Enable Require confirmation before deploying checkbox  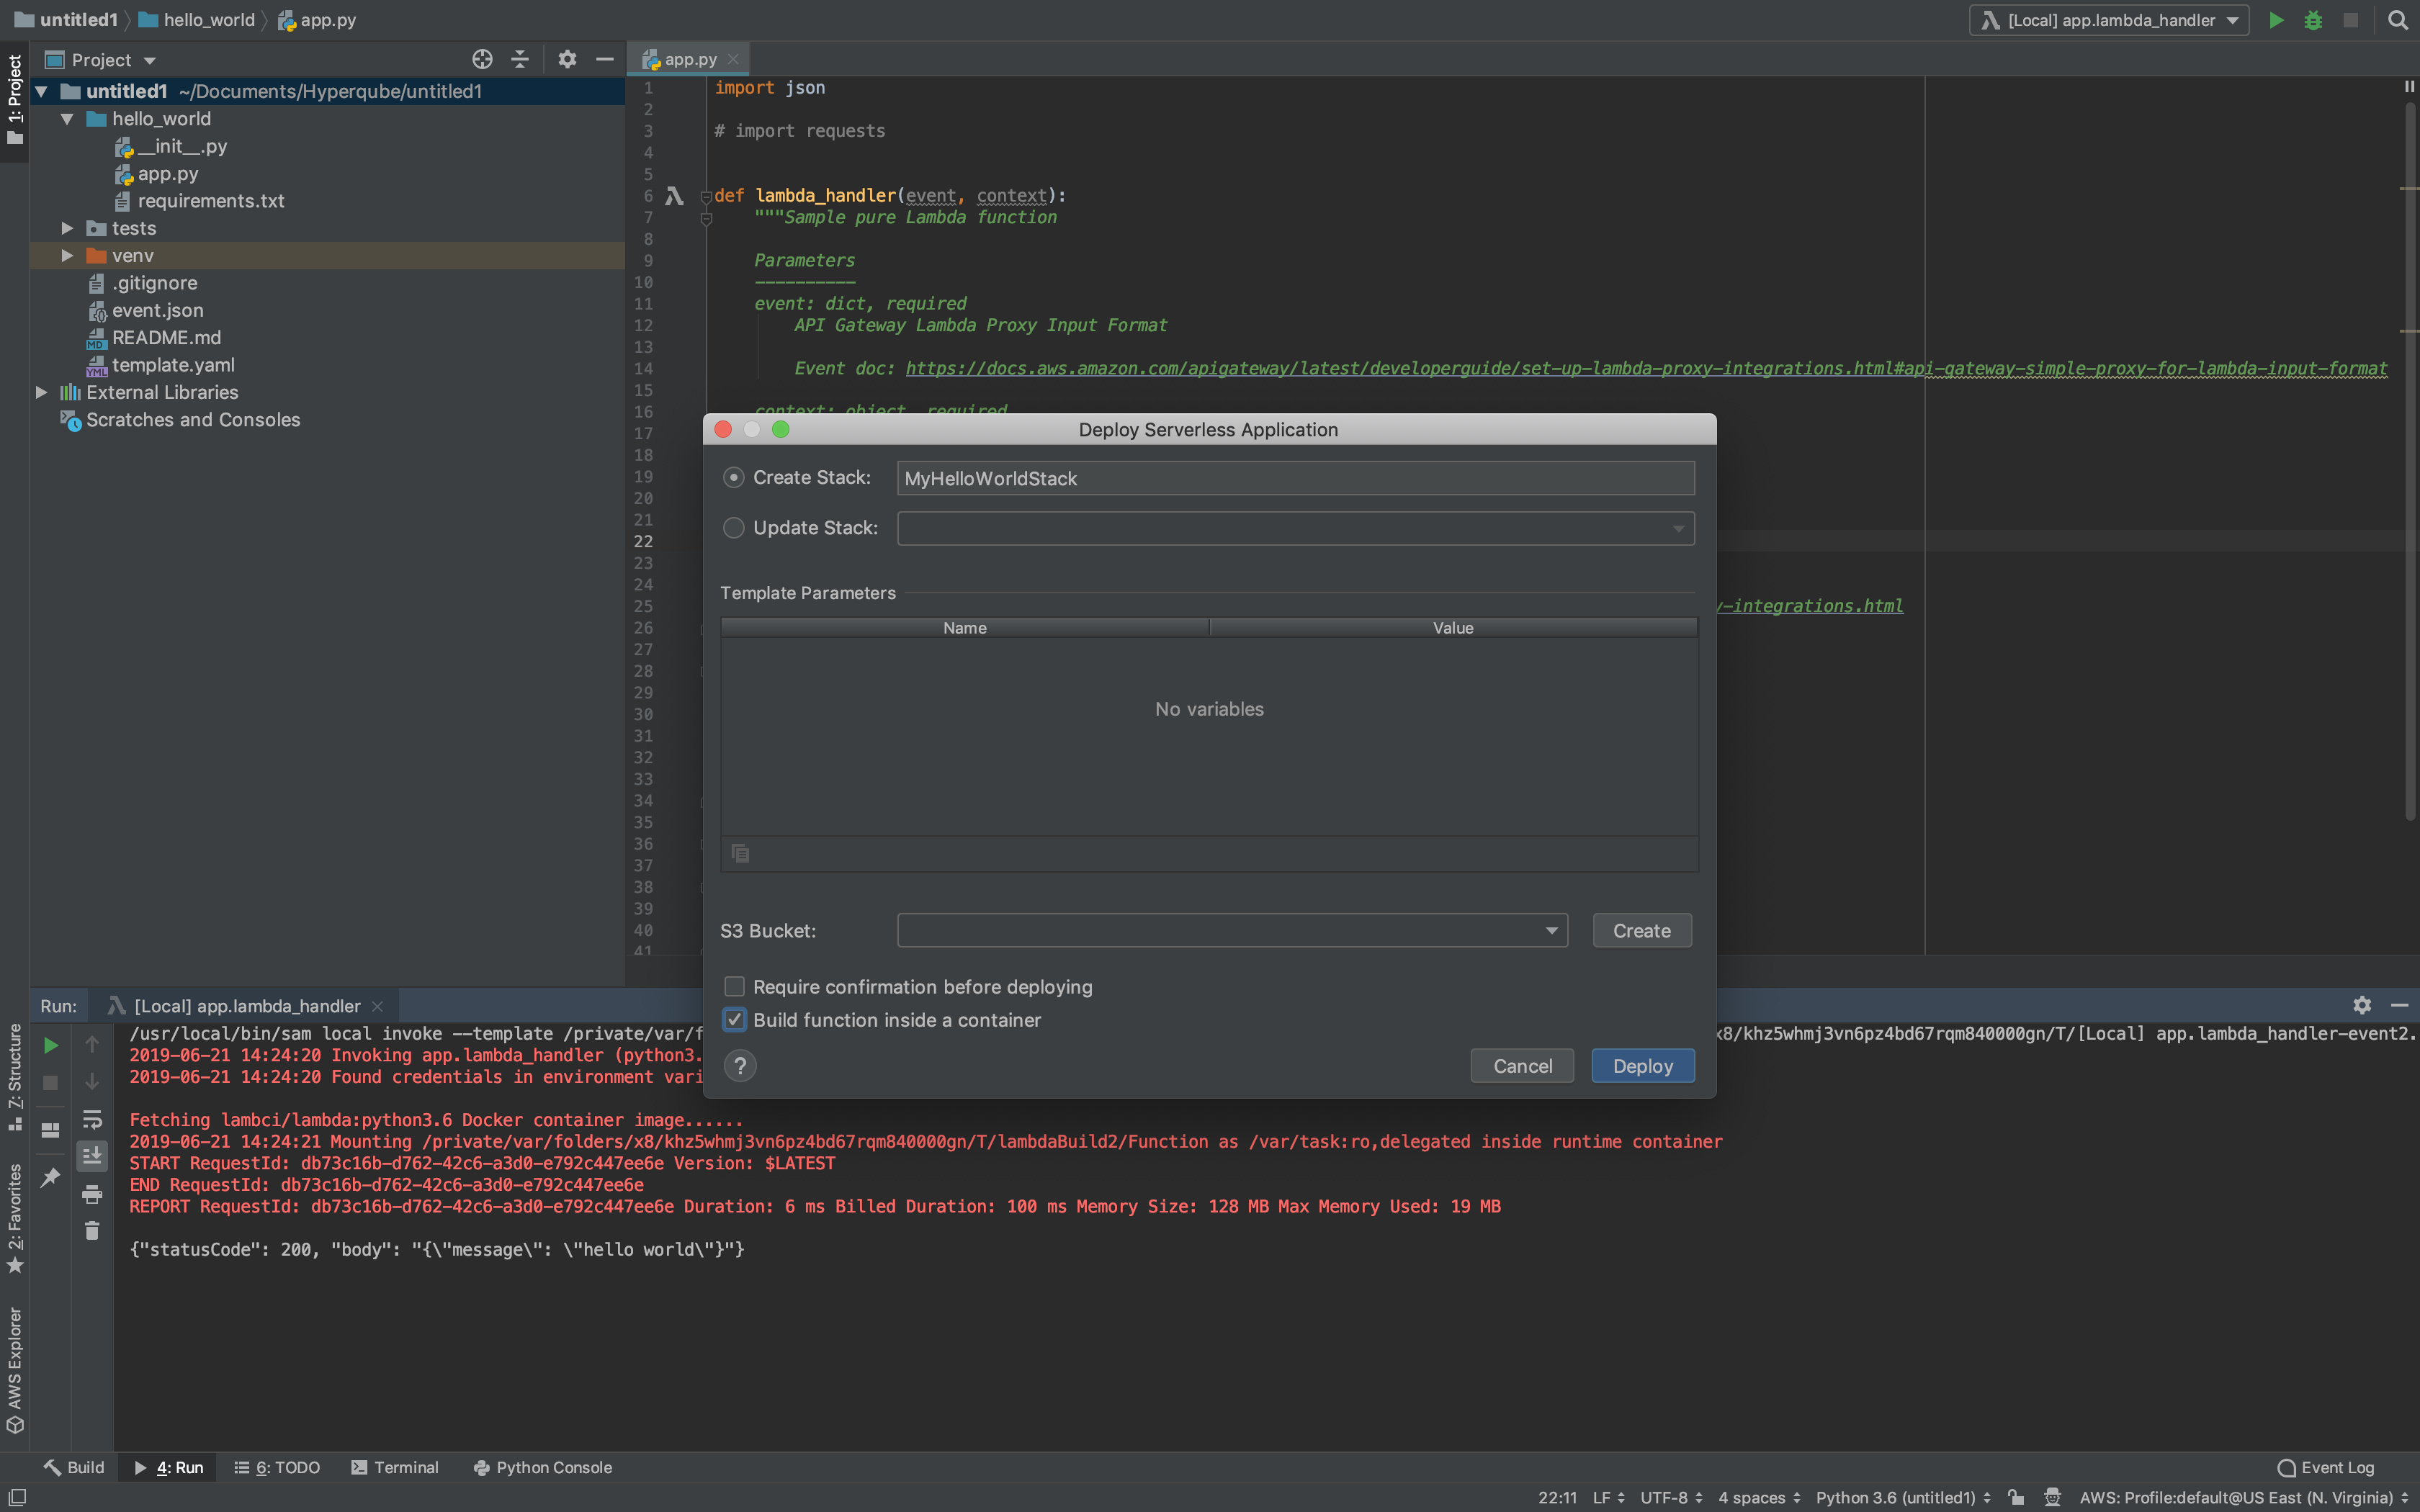click(x=735, y=987)
